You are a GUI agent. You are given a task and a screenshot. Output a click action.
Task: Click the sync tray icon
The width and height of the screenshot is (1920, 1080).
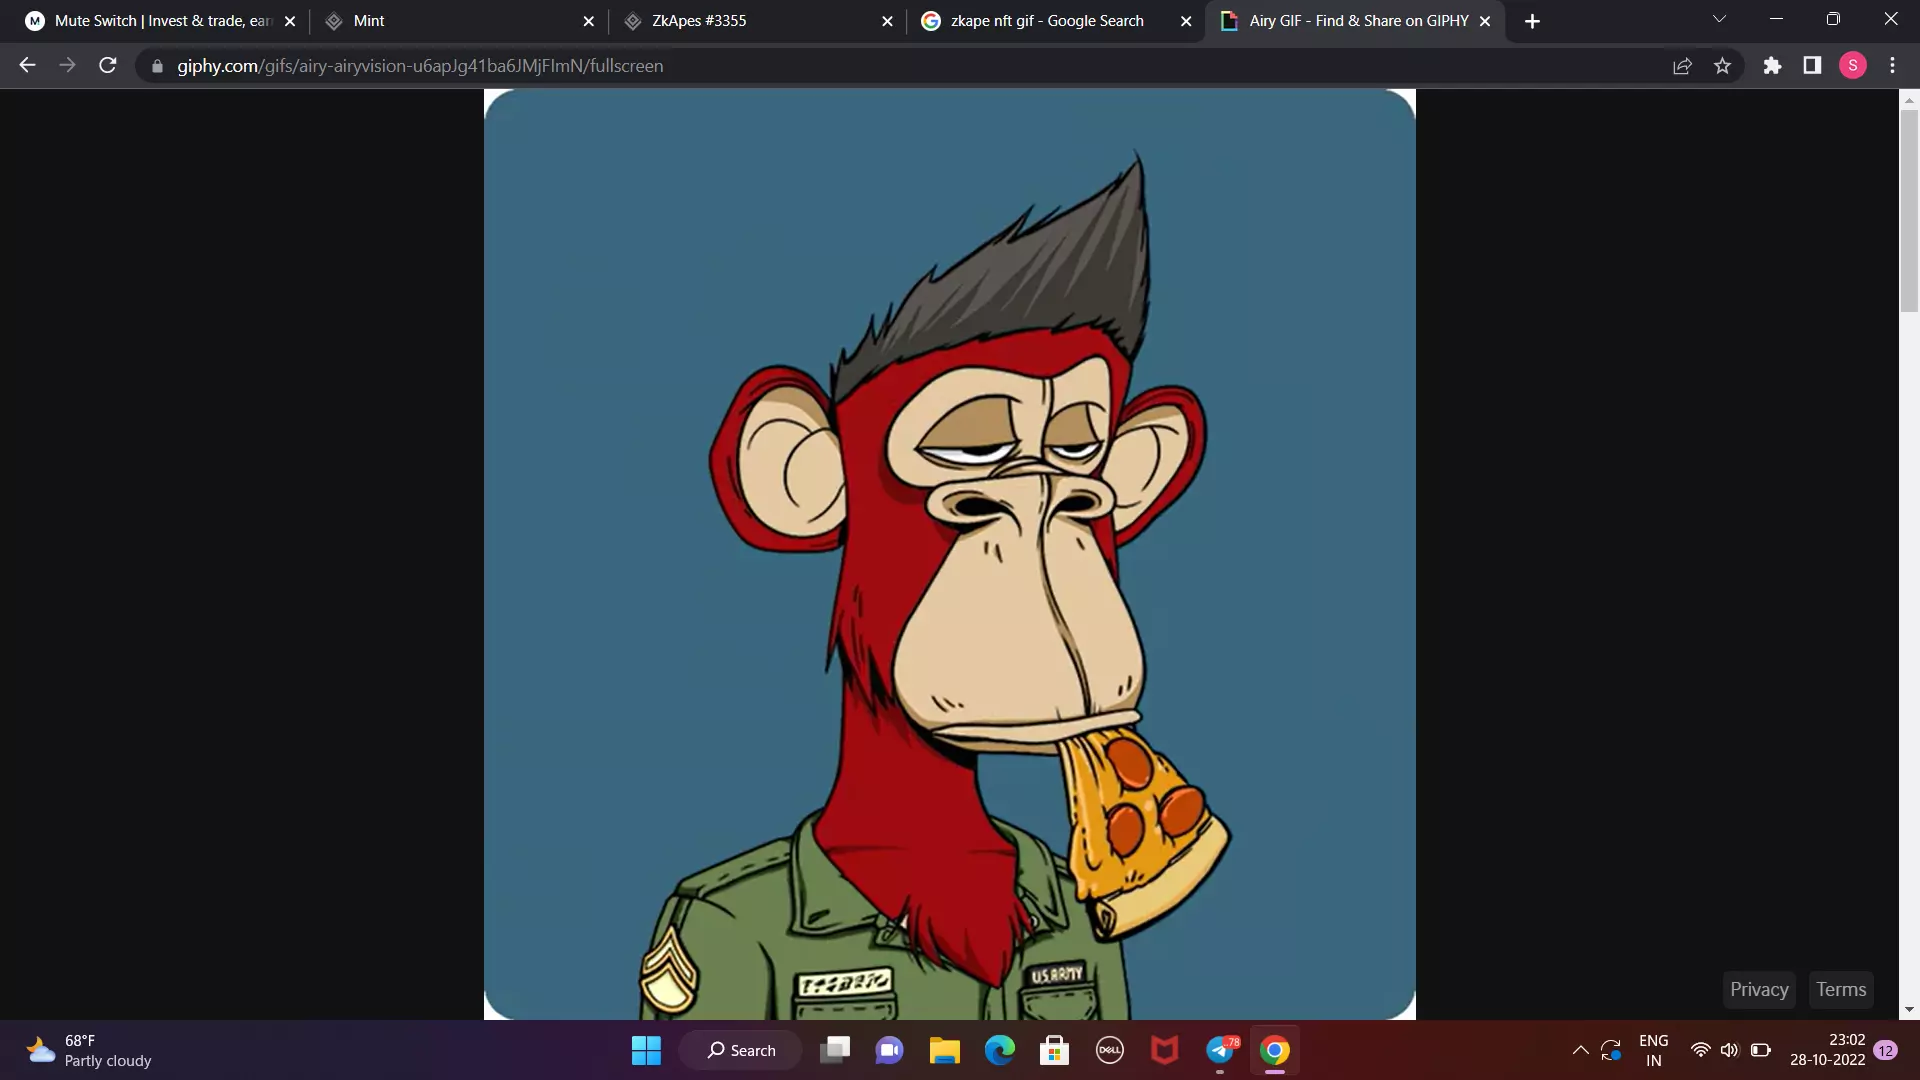click(1610, 1050)
